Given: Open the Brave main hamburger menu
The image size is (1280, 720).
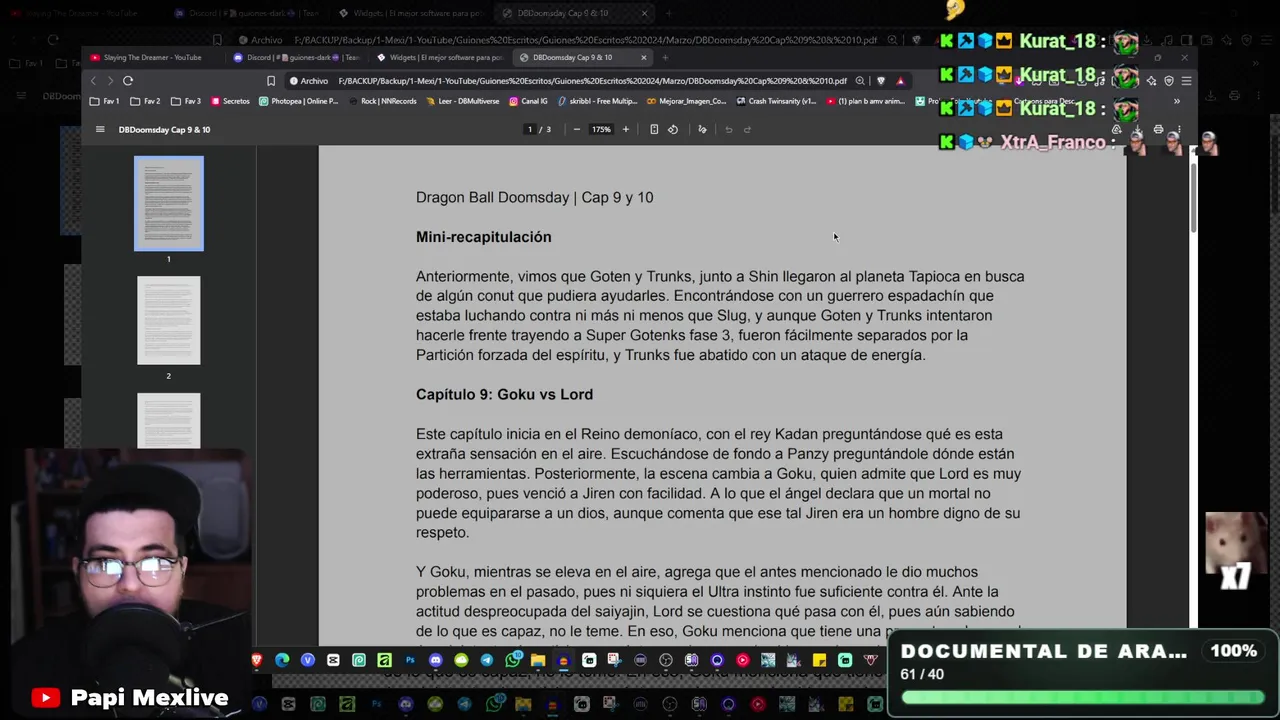Looking at the screenshot, I should pos(1186,80).
